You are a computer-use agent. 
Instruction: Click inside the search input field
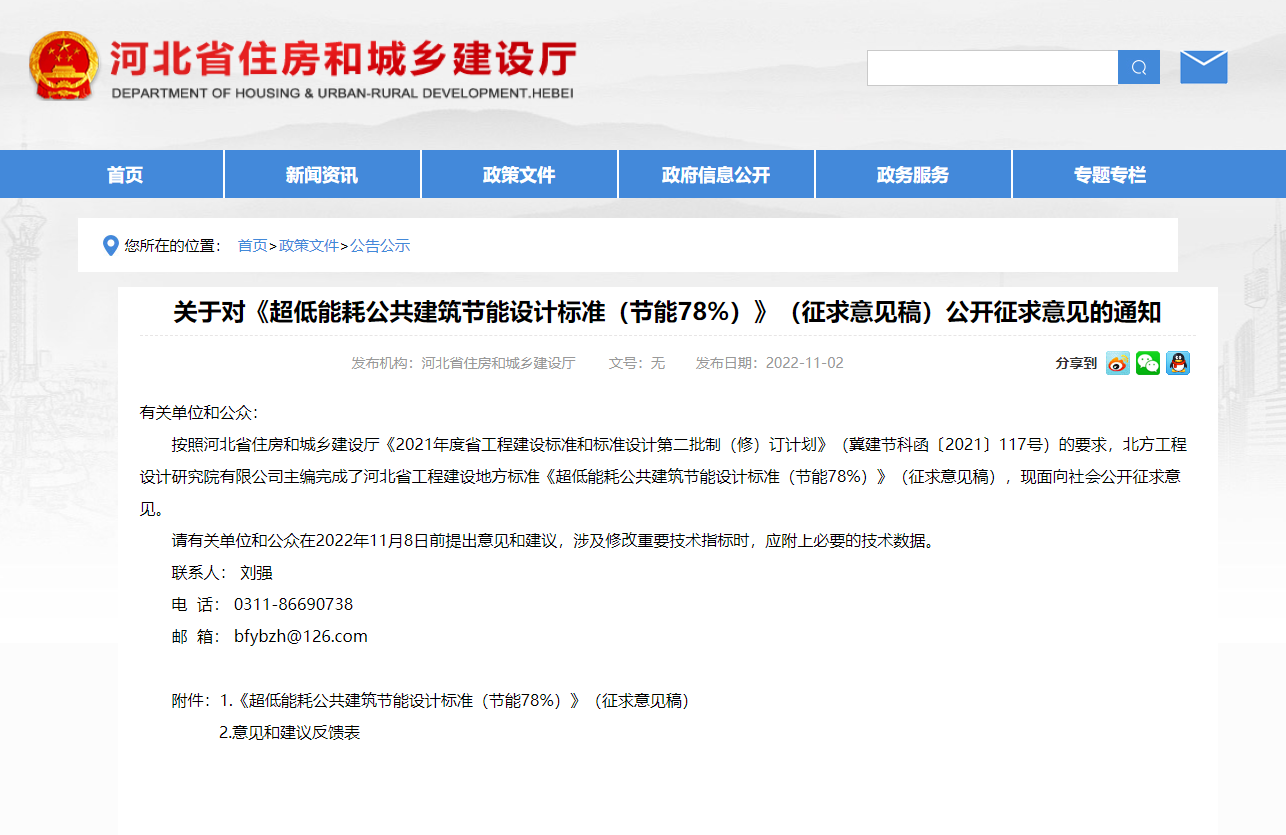click(x=990, y=67)
